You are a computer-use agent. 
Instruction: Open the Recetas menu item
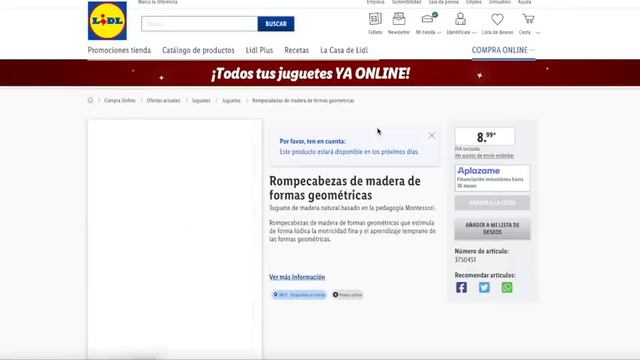[297, 50]
